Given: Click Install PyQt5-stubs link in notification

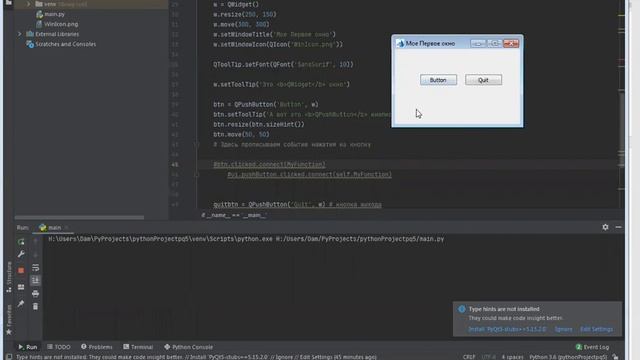Looking at the screenshot, I should [507, 329].
